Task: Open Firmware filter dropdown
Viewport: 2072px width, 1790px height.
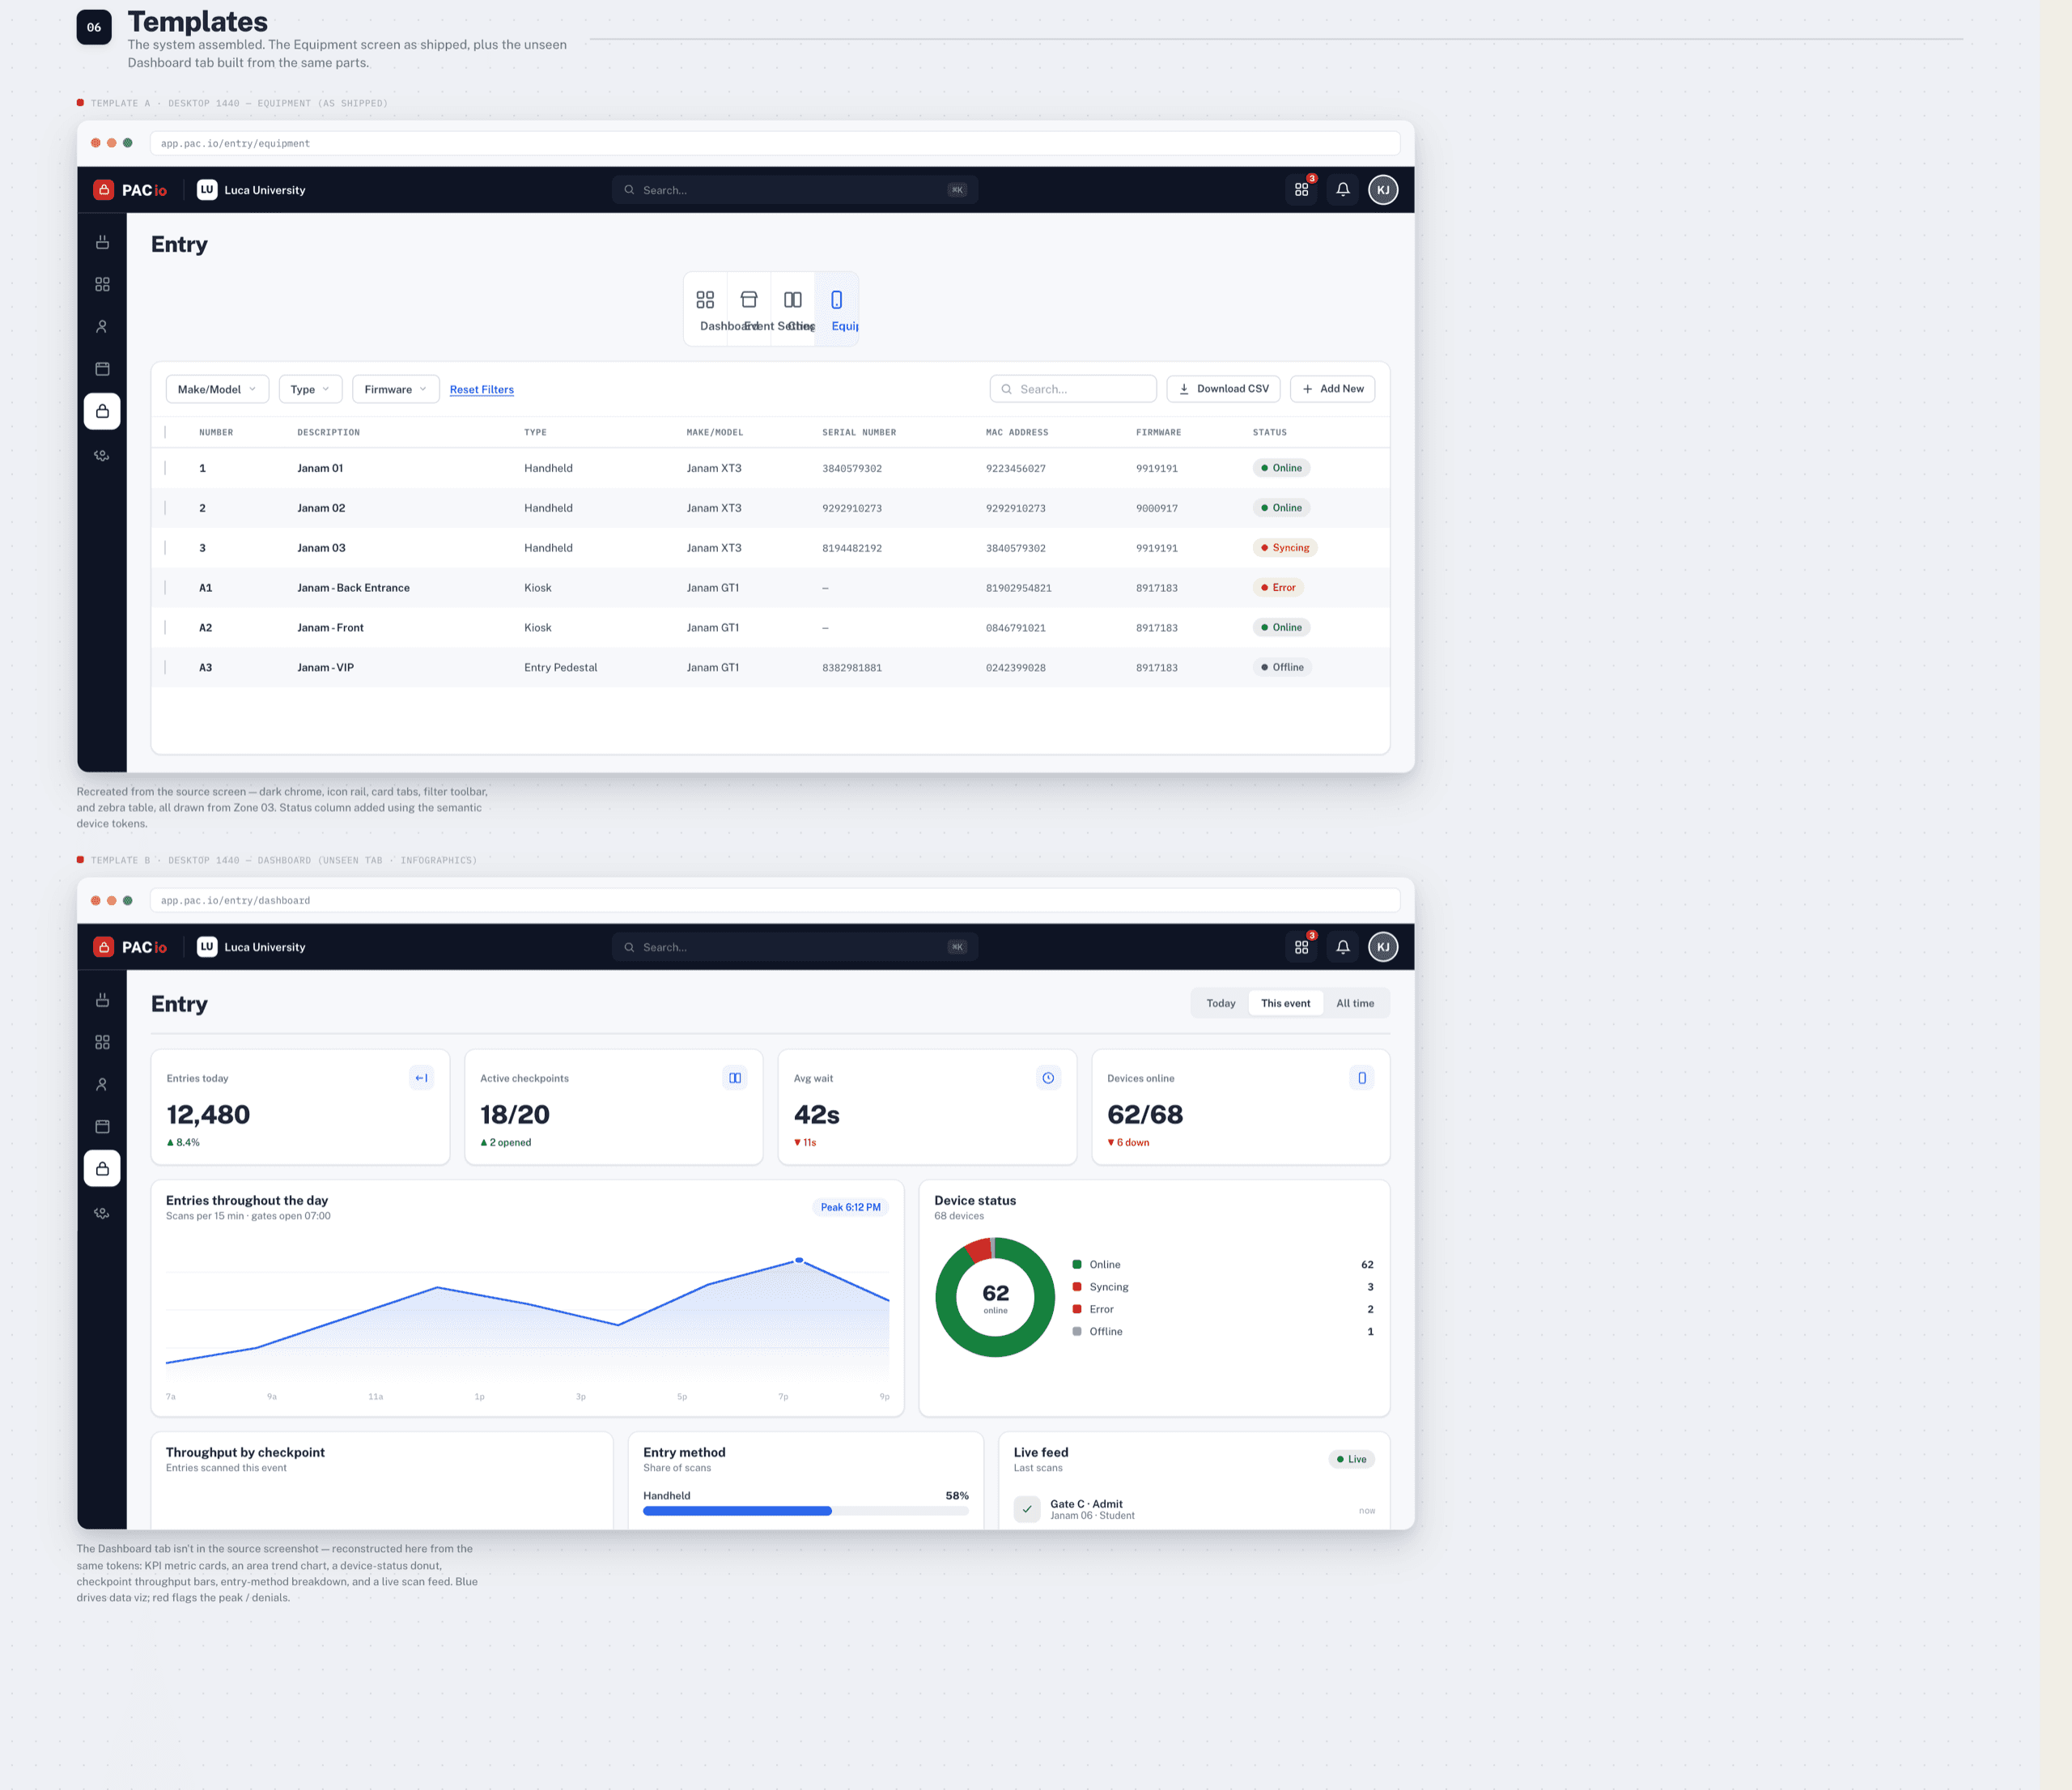Action: coord(396,389)
